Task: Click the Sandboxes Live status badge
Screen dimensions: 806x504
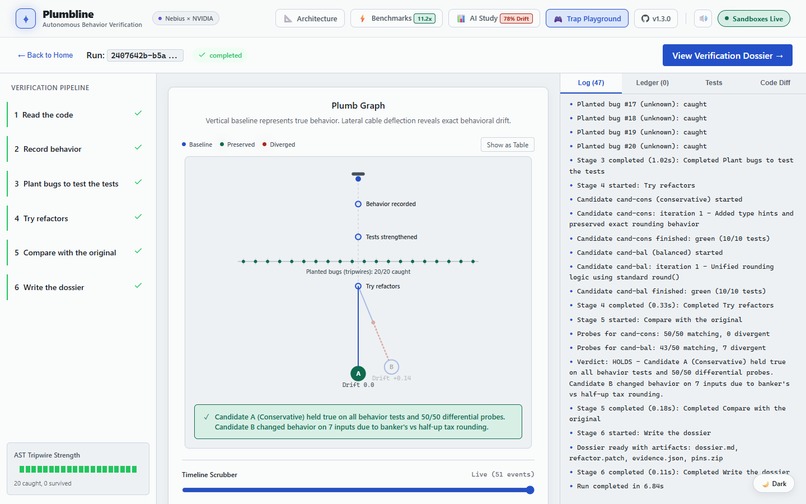Action: pos(754,19)
